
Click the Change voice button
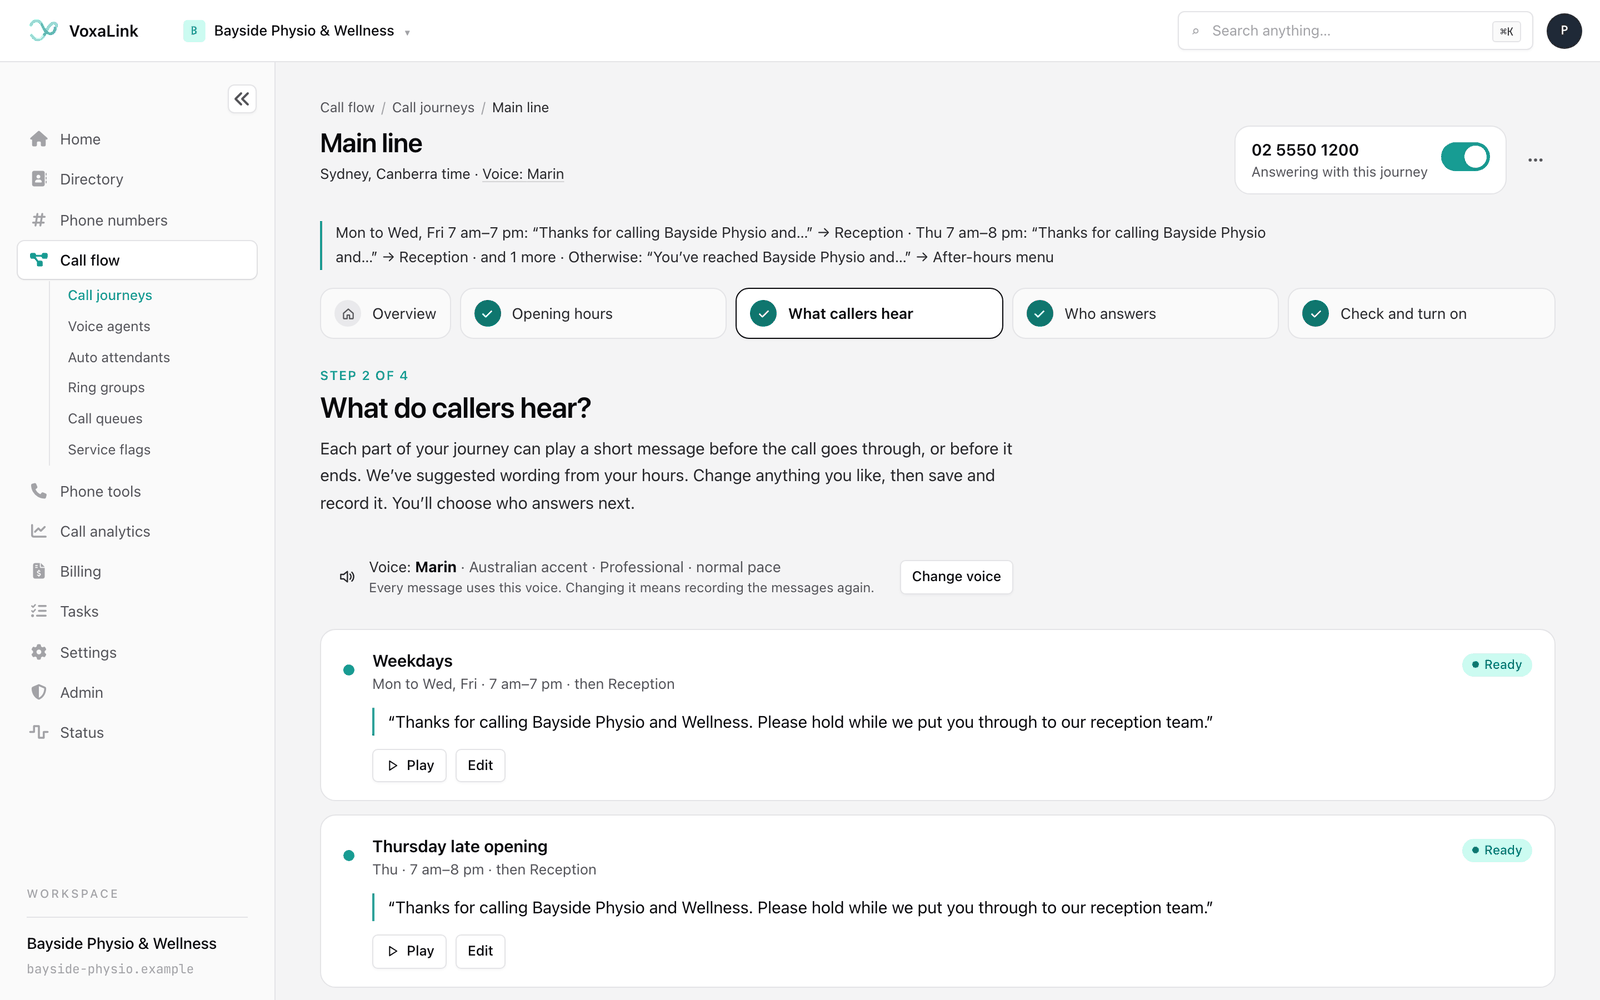(956, 577)
